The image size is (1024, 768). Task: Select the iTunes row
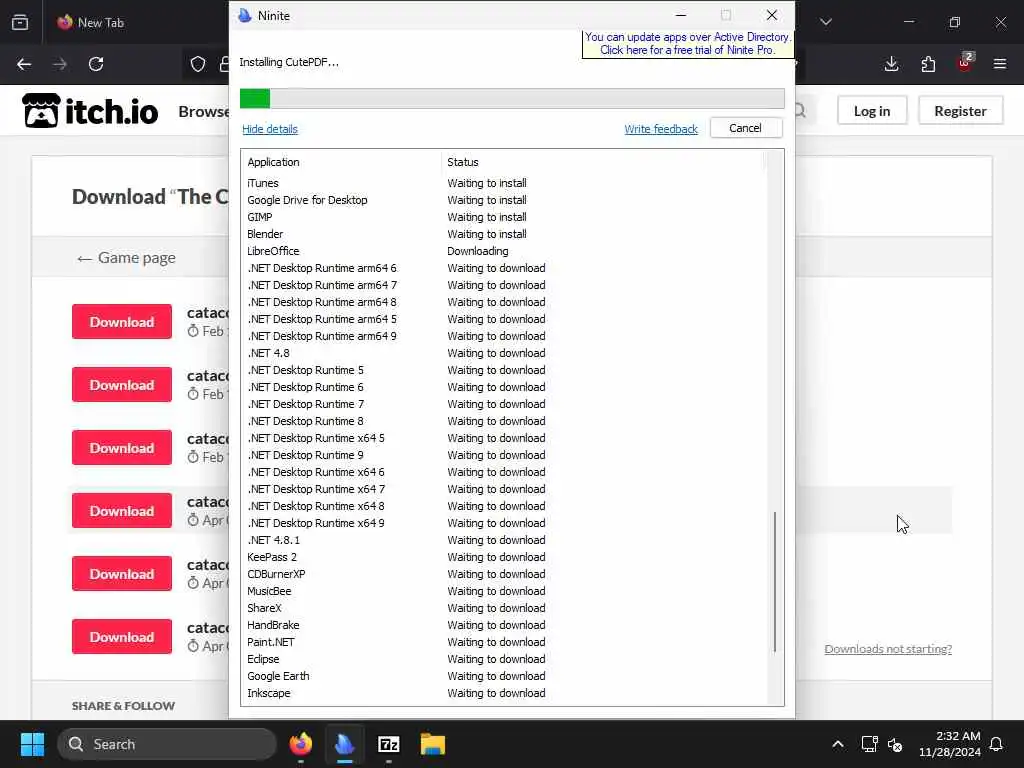click(504, 184)
